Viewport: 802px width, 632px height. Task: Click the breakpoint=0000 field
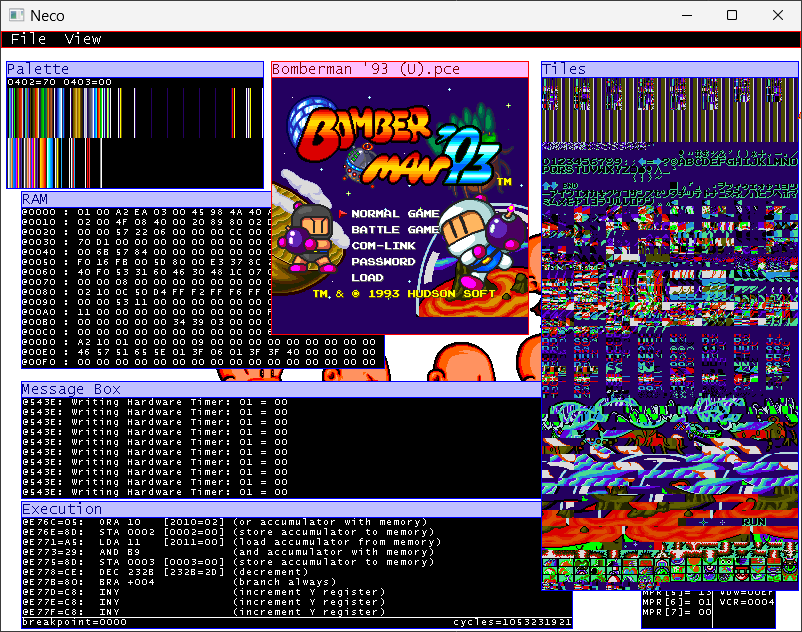(75, 622)
